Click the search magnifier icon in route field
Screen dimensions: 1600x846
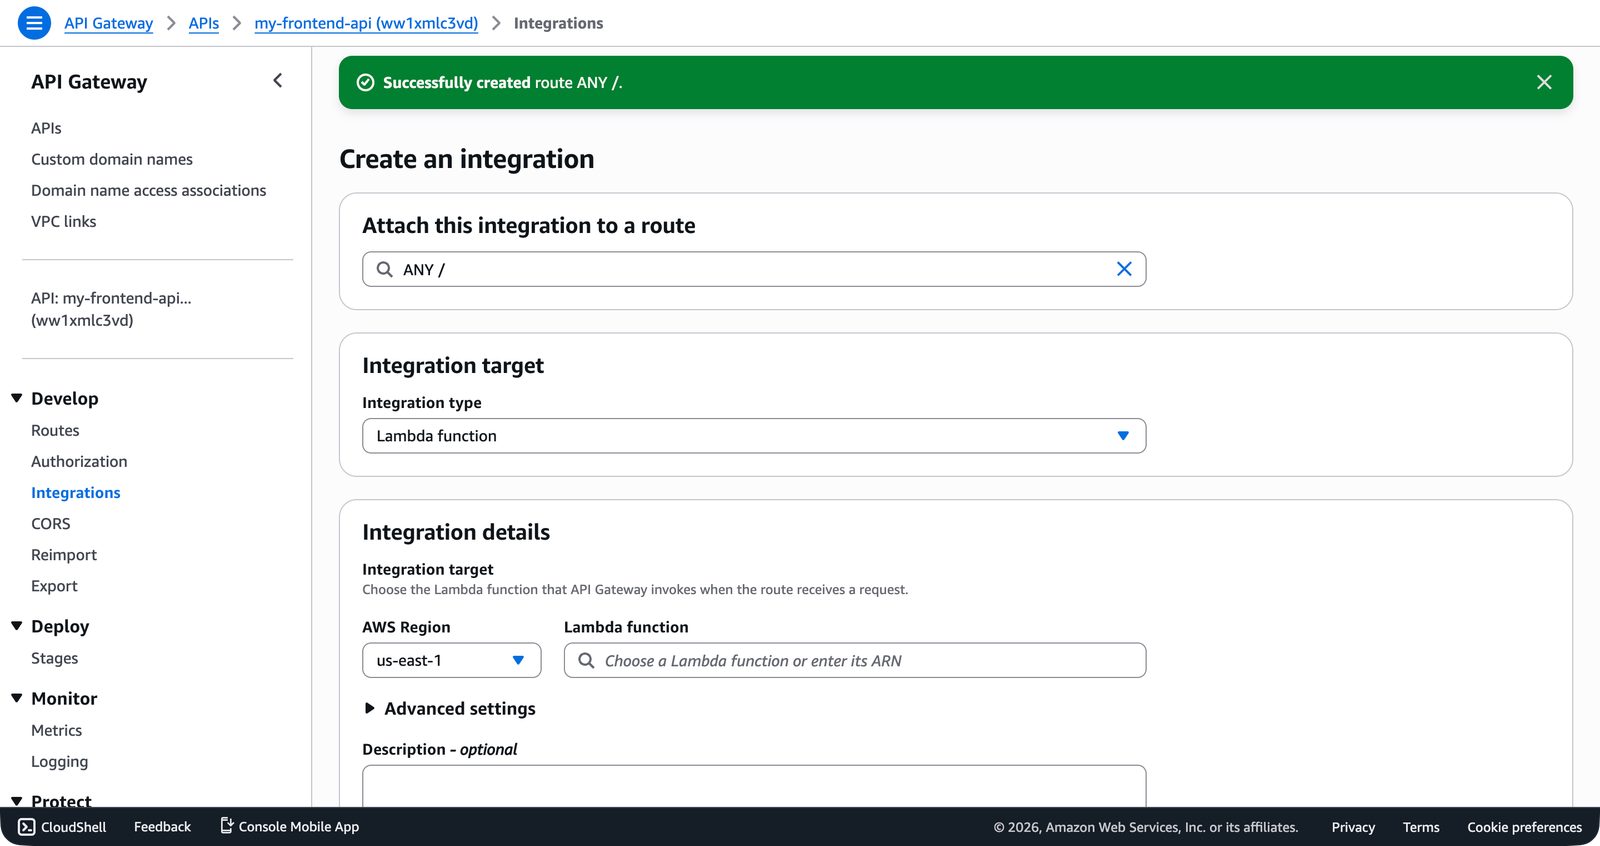coord(384,269)
